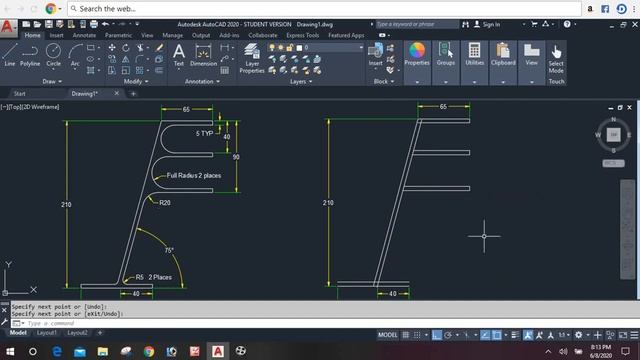Viewport: 640px width, 360px height.
Task: Expand the Block panel
Action: 384,81
